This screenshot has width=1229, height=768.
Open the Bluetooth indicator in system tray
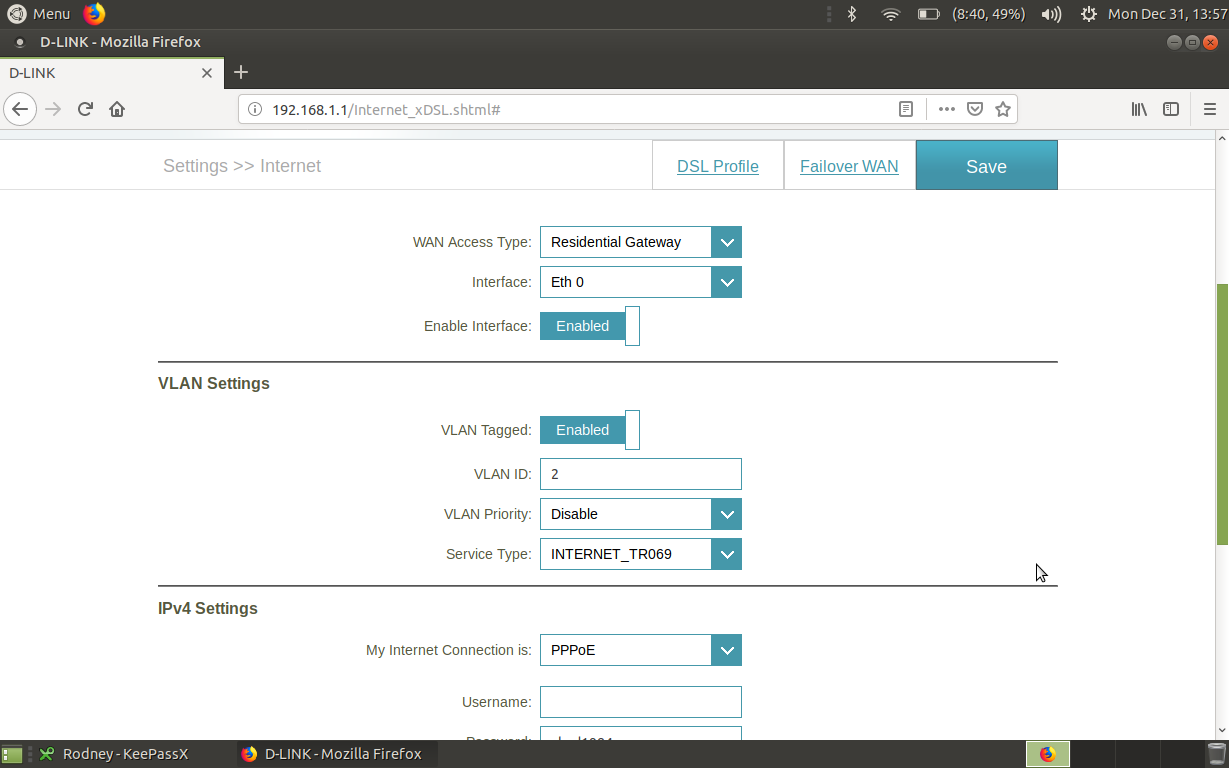pos(852,14)
